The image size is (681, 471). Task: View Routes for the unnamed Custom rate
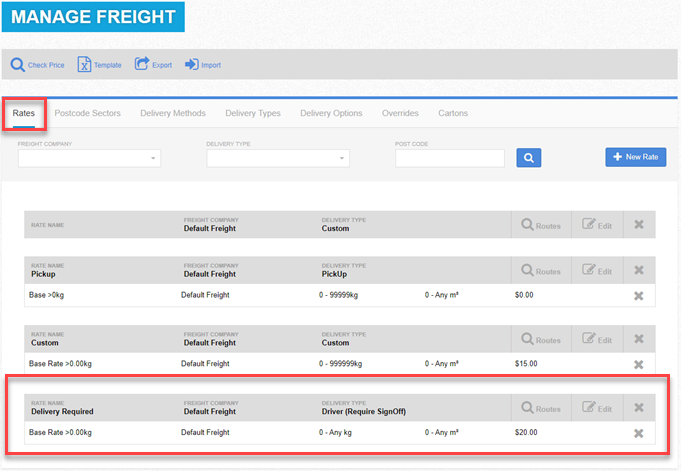[x=541, y=225]
